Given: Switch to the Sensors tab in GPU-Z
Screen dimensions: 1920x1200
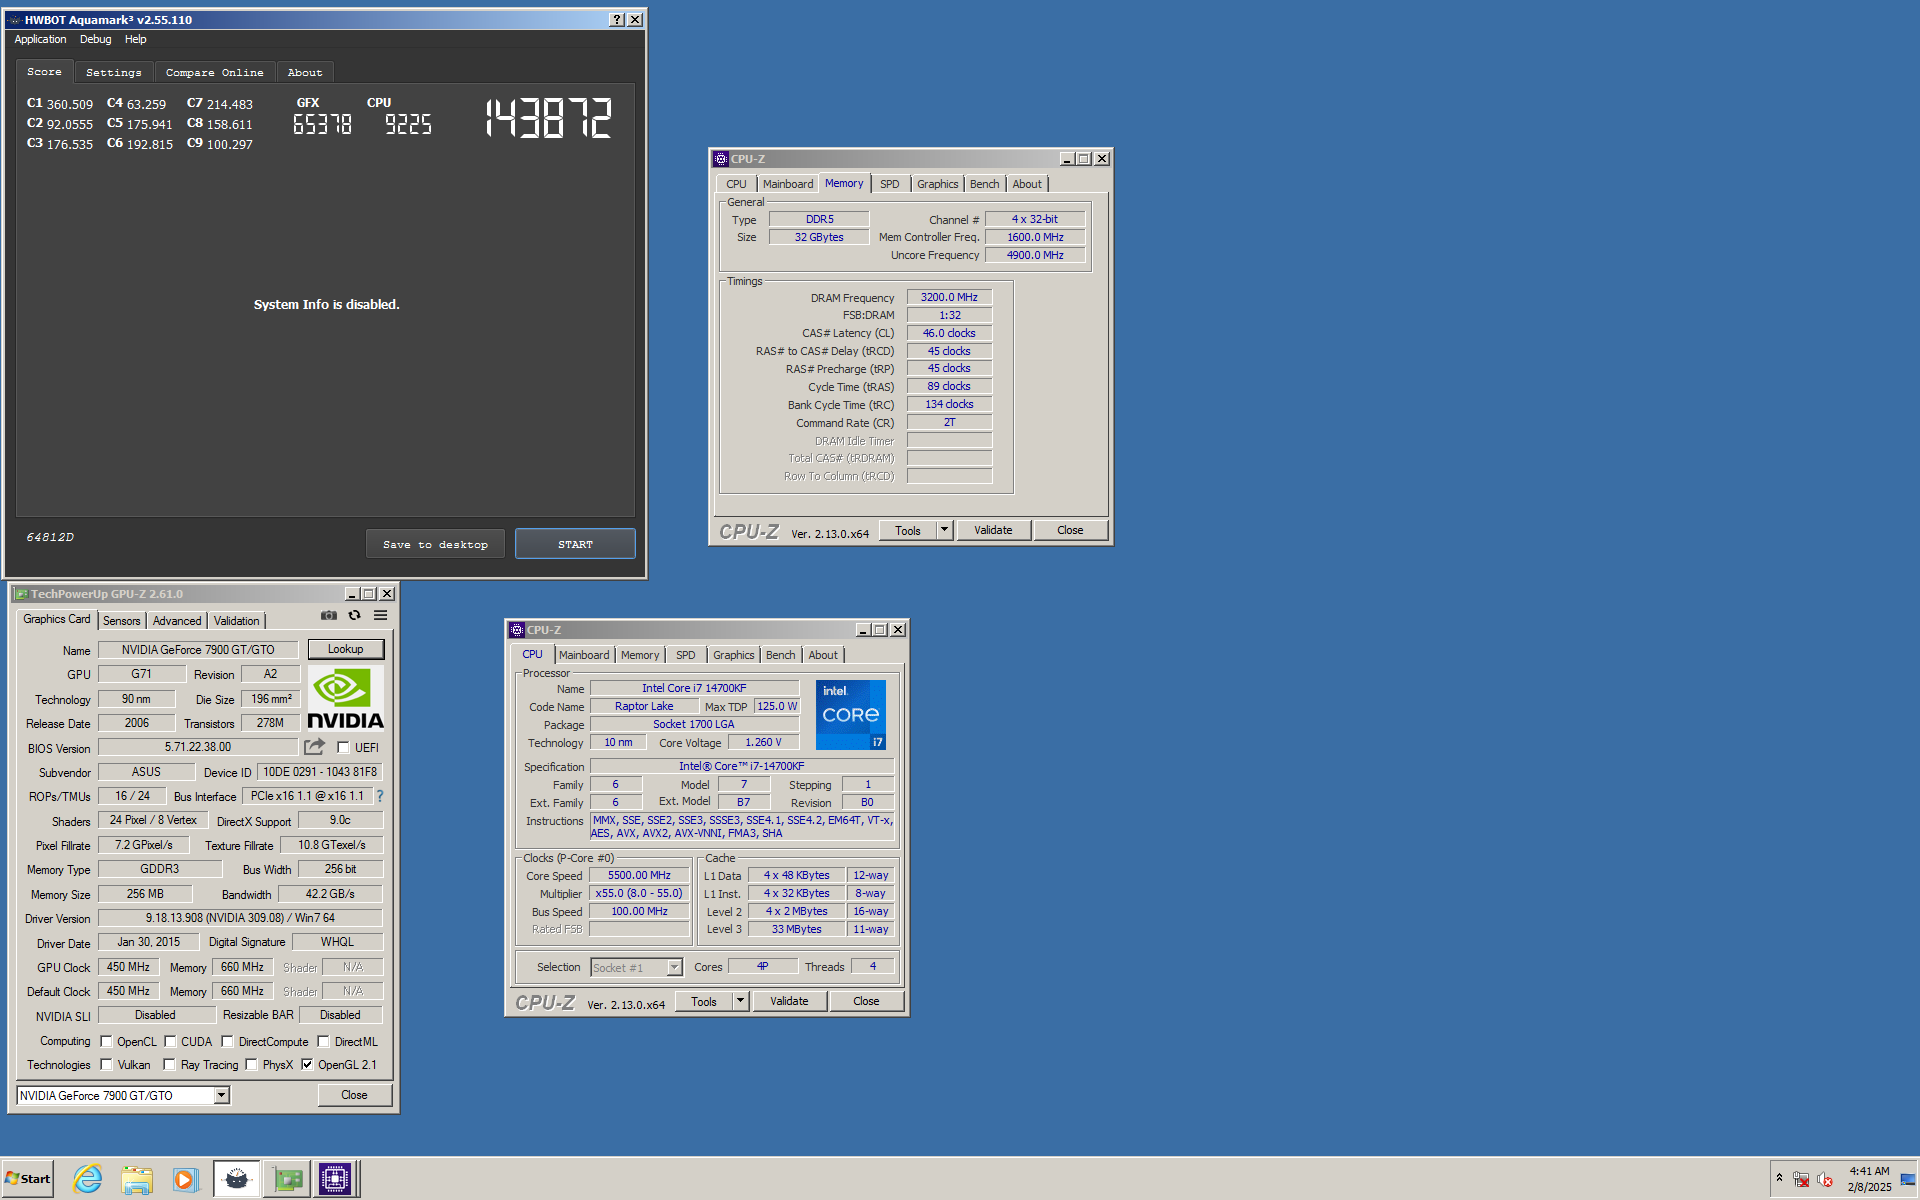Looking at the screenshot, I should pos(122,621).
